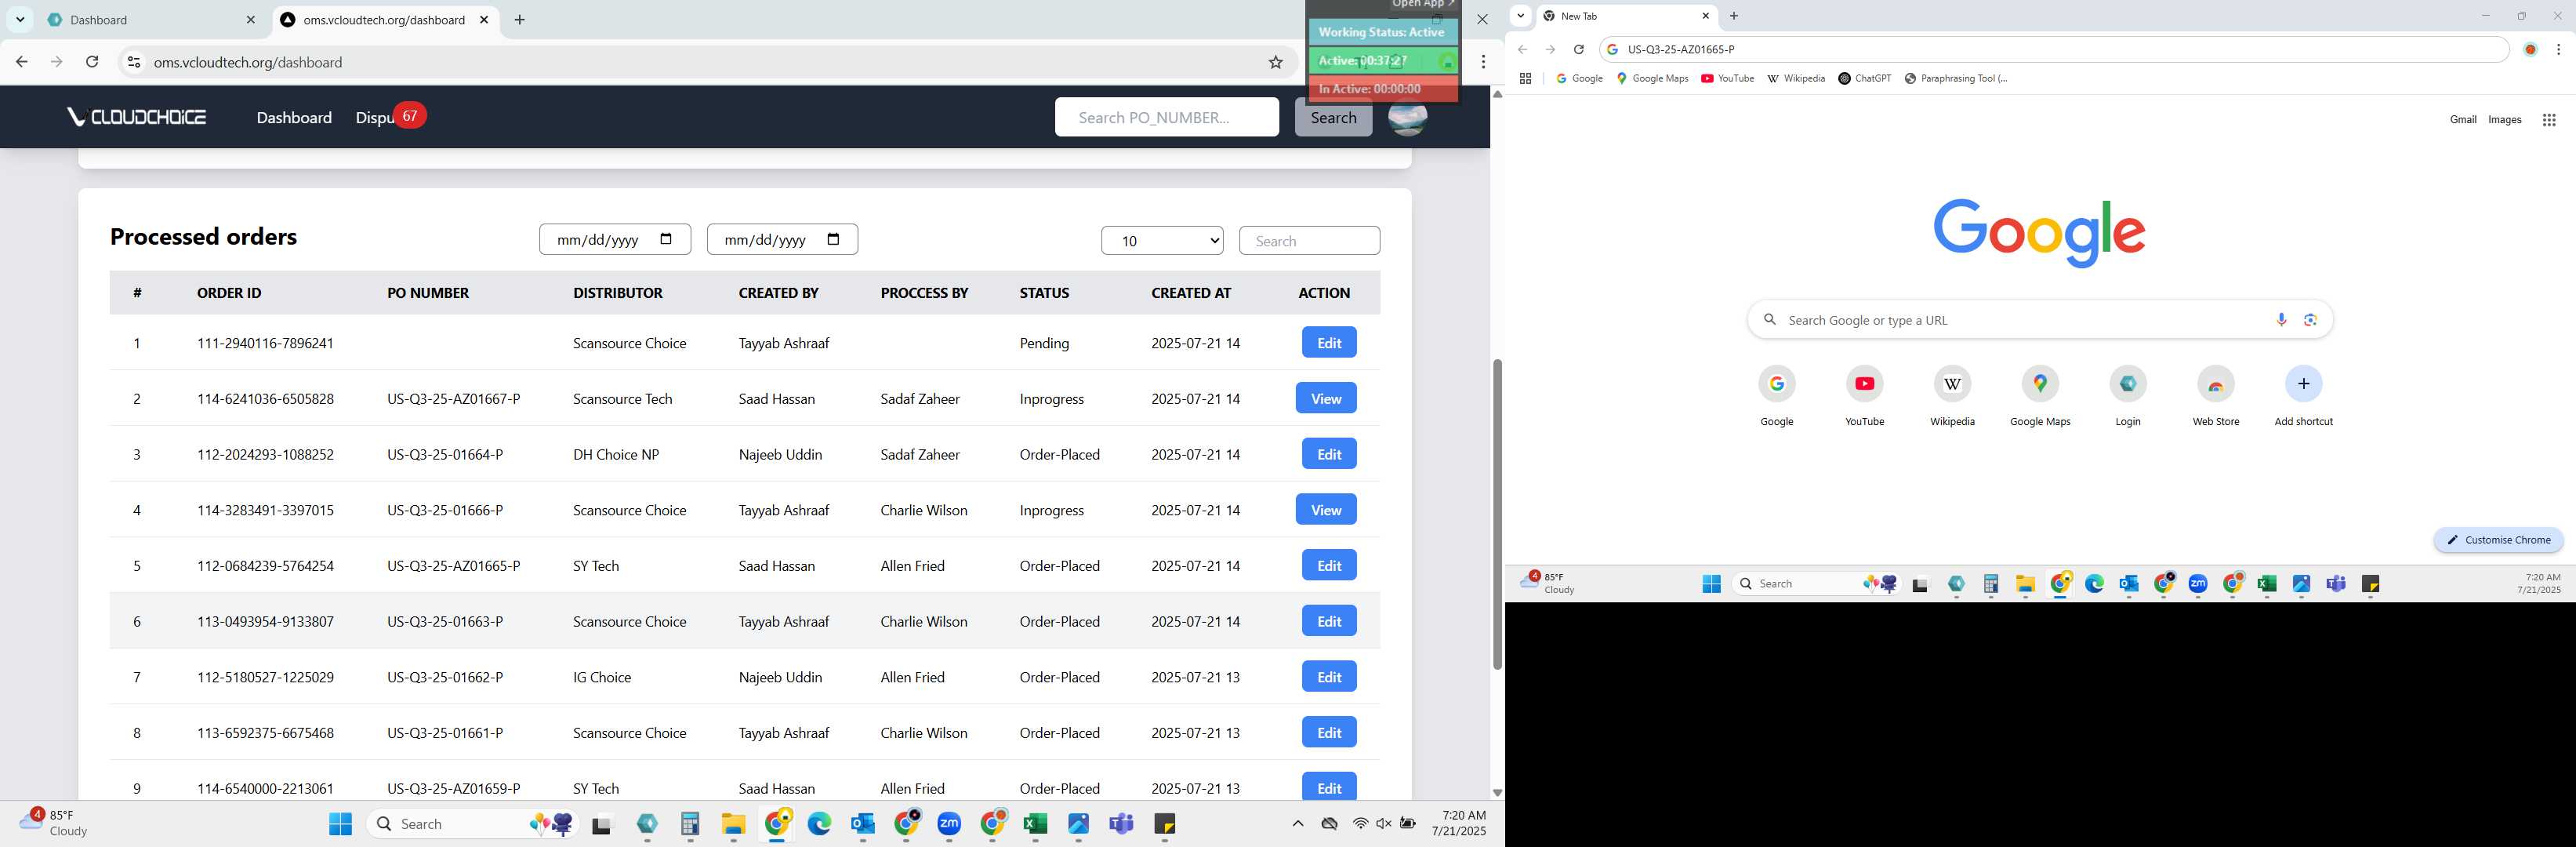Open Zoom from the main taskbar
Screen dimensions: 2576x847
949,824
